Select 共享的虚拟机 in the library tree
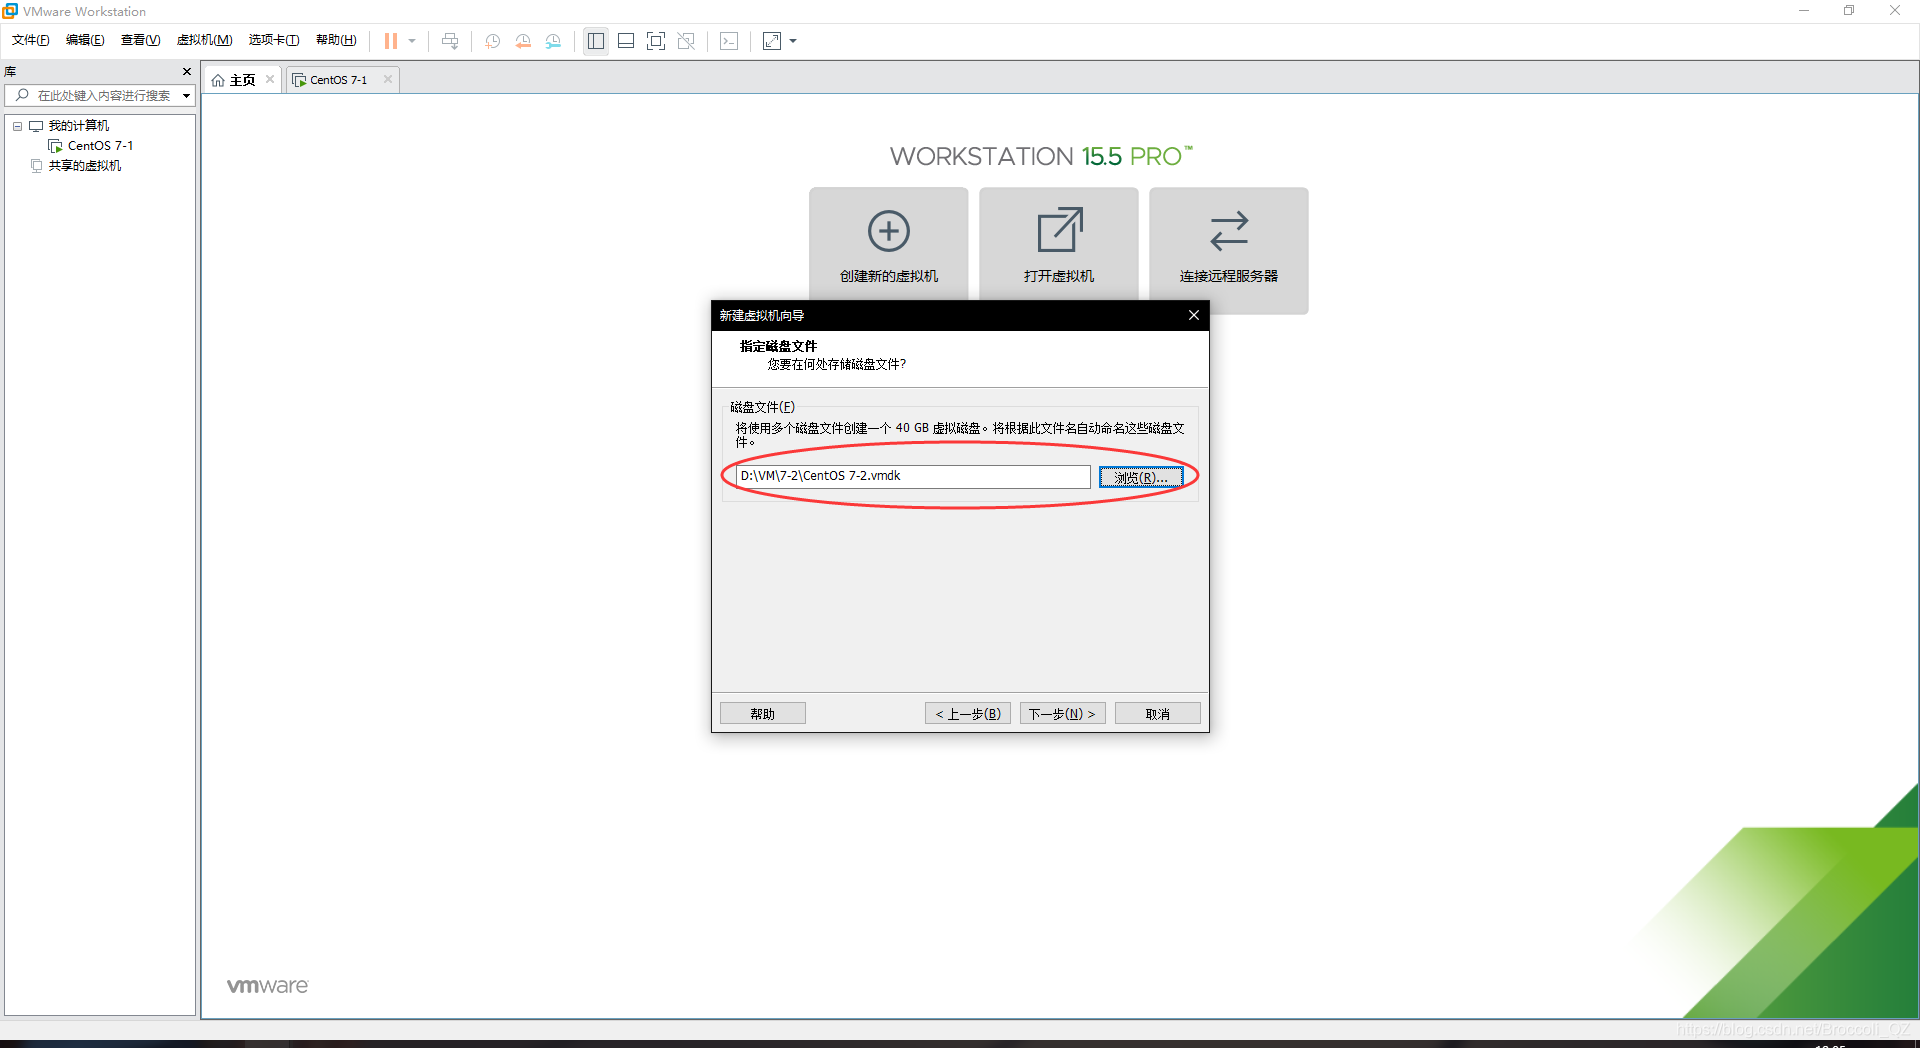The width and height of the screenshot is (1920, 1048). 85,166
